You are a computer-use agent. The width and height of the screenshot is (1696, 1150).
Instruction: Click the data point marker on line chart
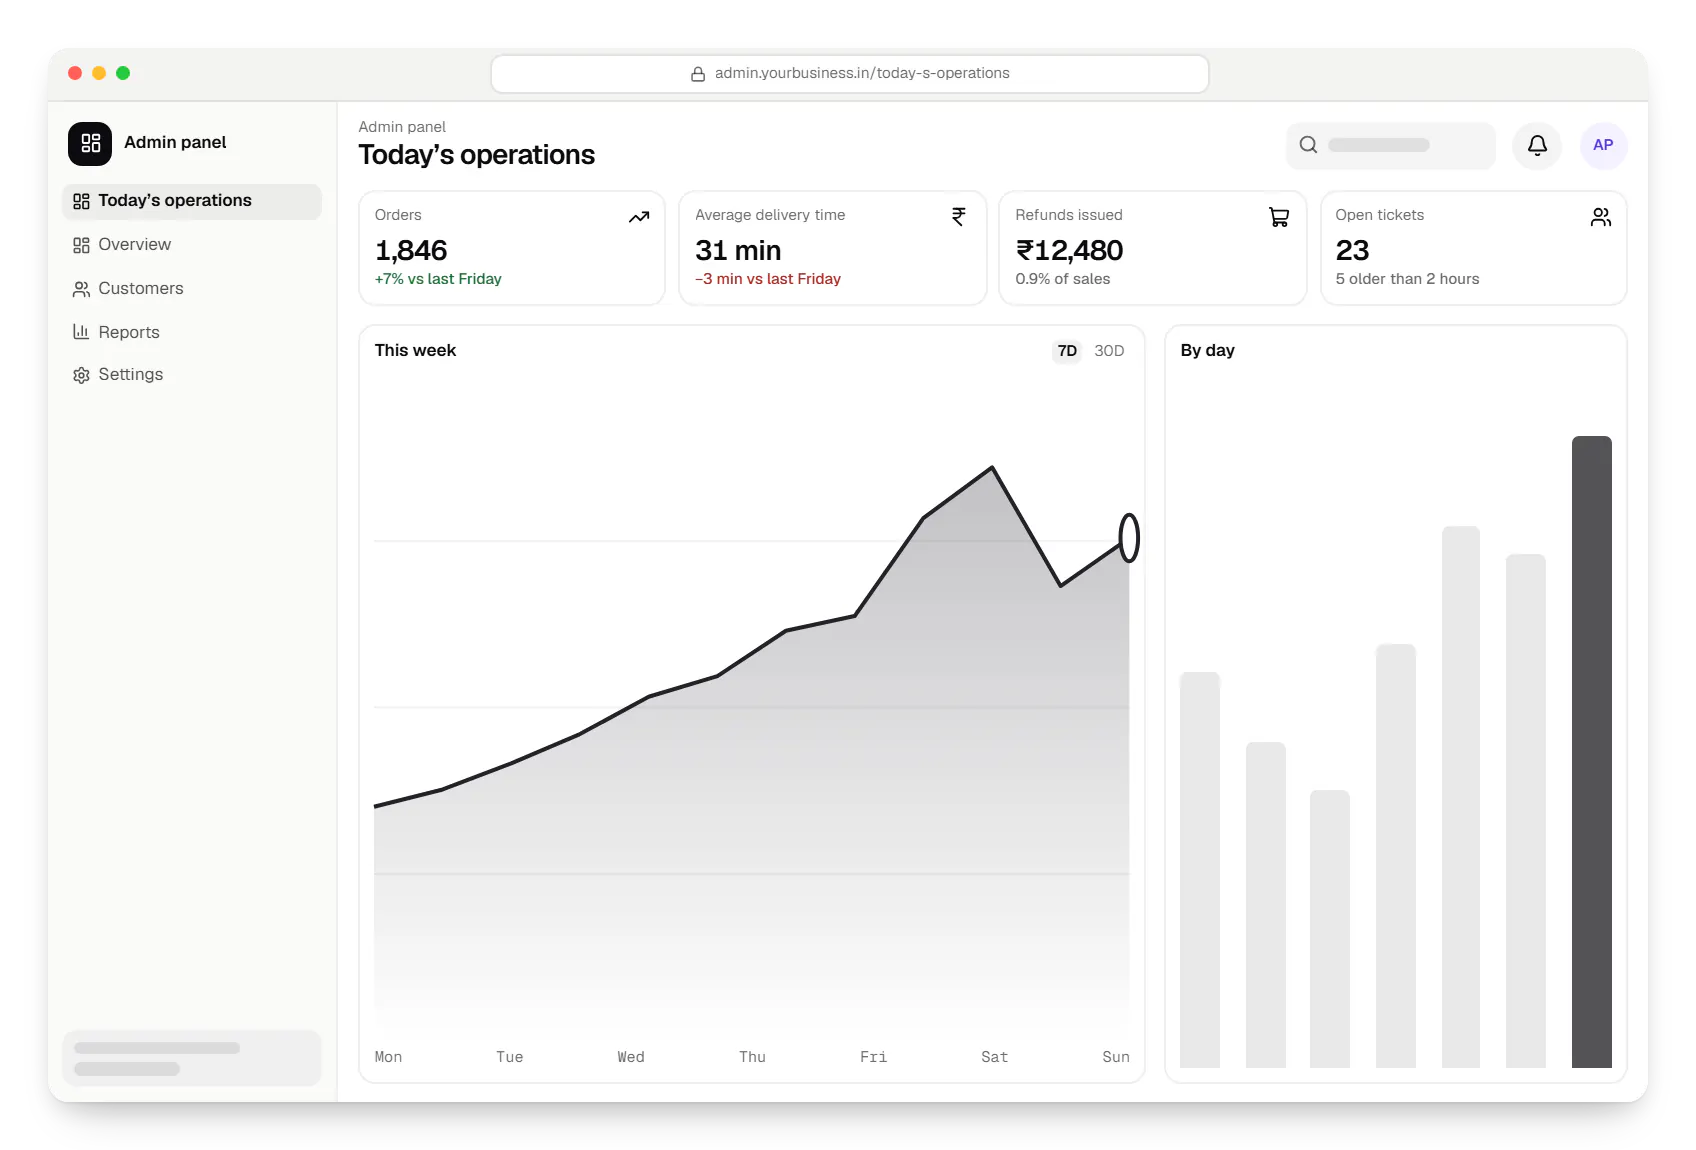point(1129,538)
